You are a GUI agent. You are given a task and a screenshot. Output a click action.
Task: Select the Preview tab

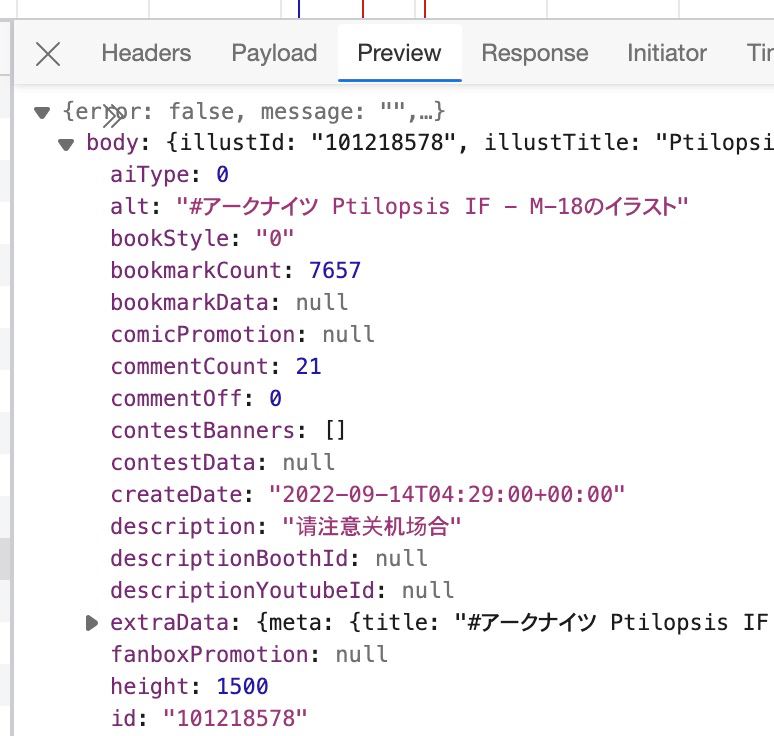pyautogui.click(x=399, y=53)
